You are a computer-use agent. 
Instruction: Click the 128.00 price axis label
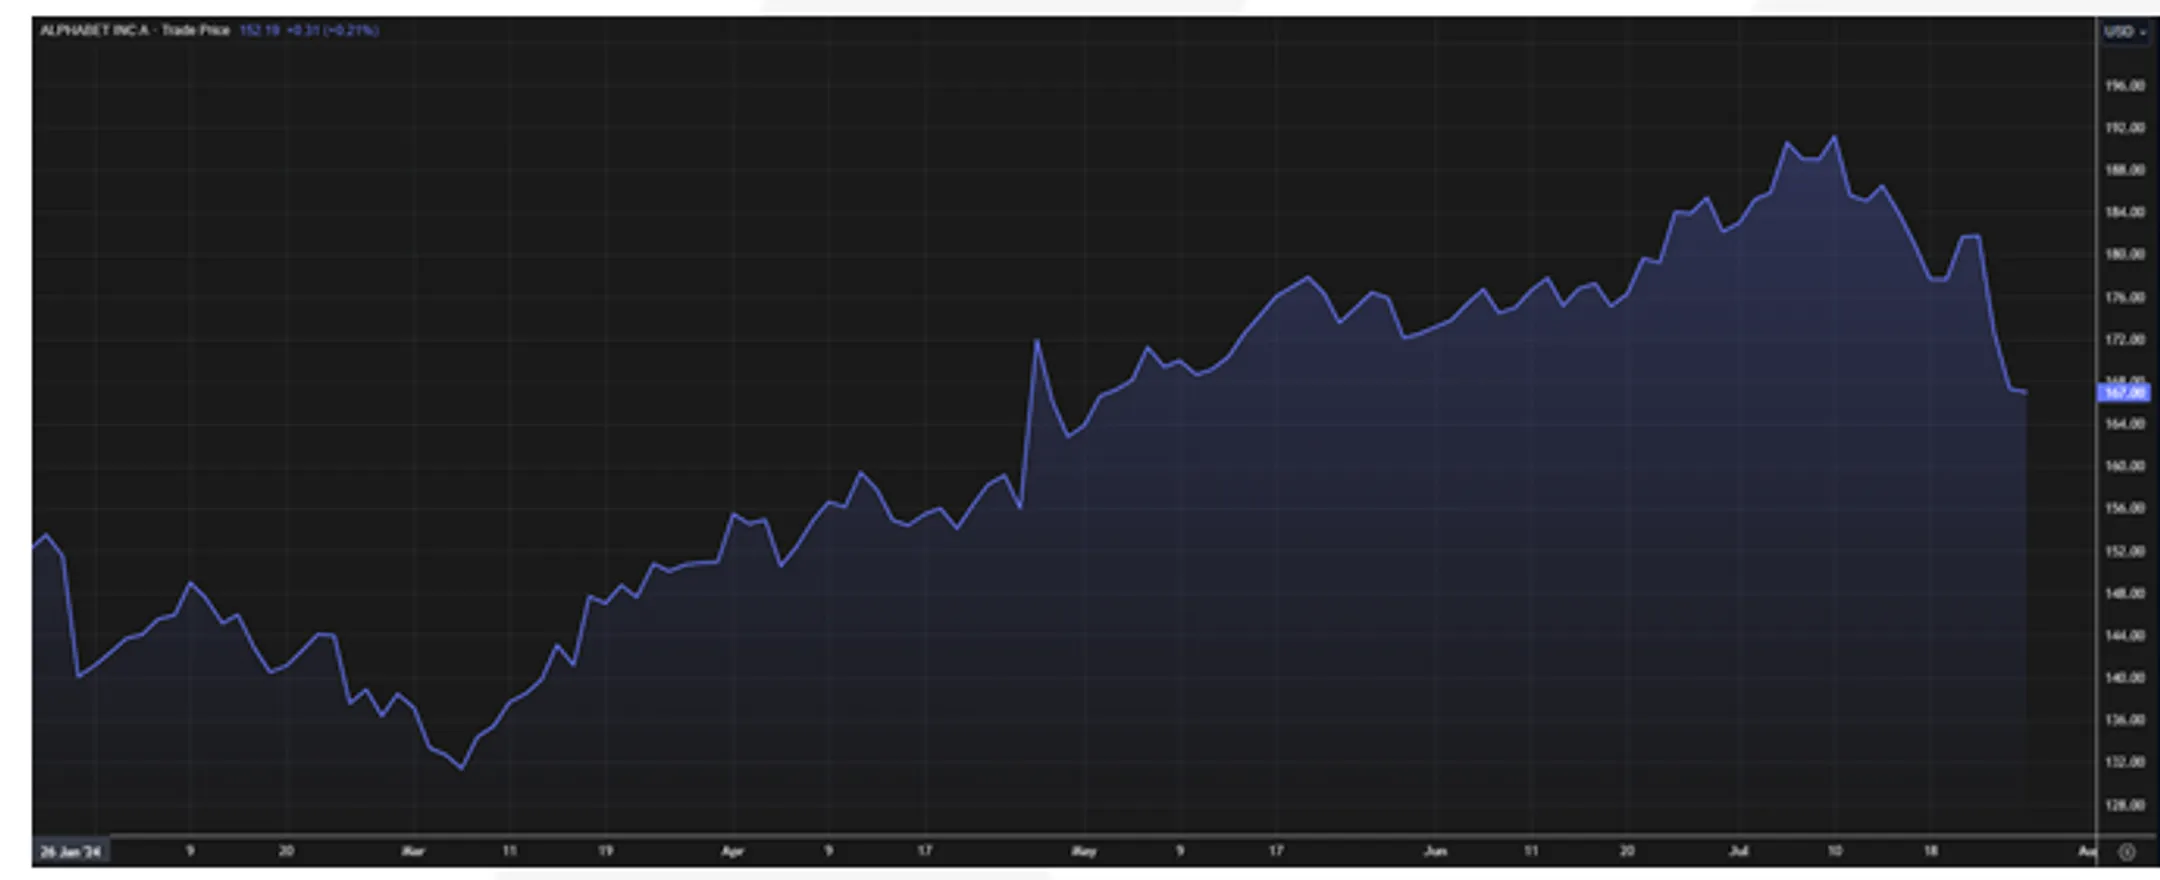2124,805
